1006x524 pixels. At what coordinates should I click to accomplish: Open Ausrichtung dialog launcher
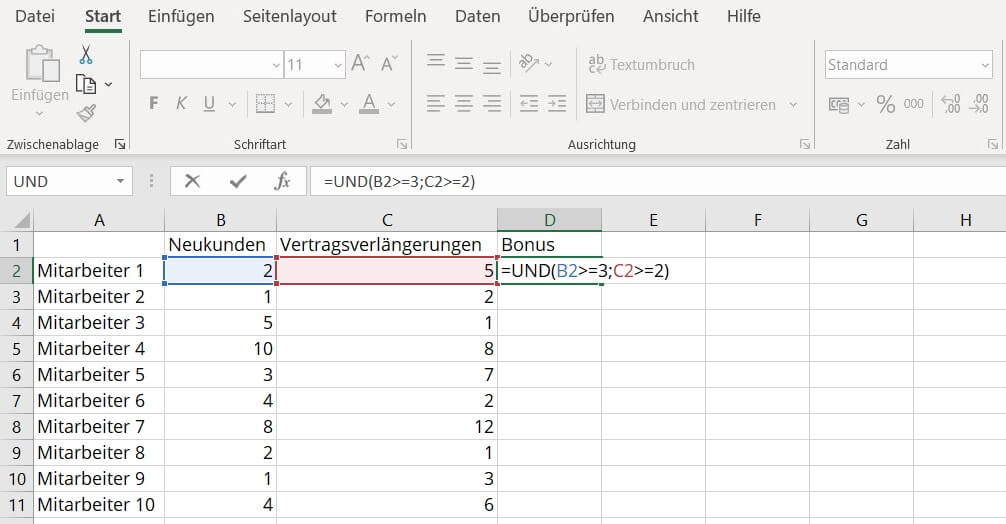tap(805, 144)
